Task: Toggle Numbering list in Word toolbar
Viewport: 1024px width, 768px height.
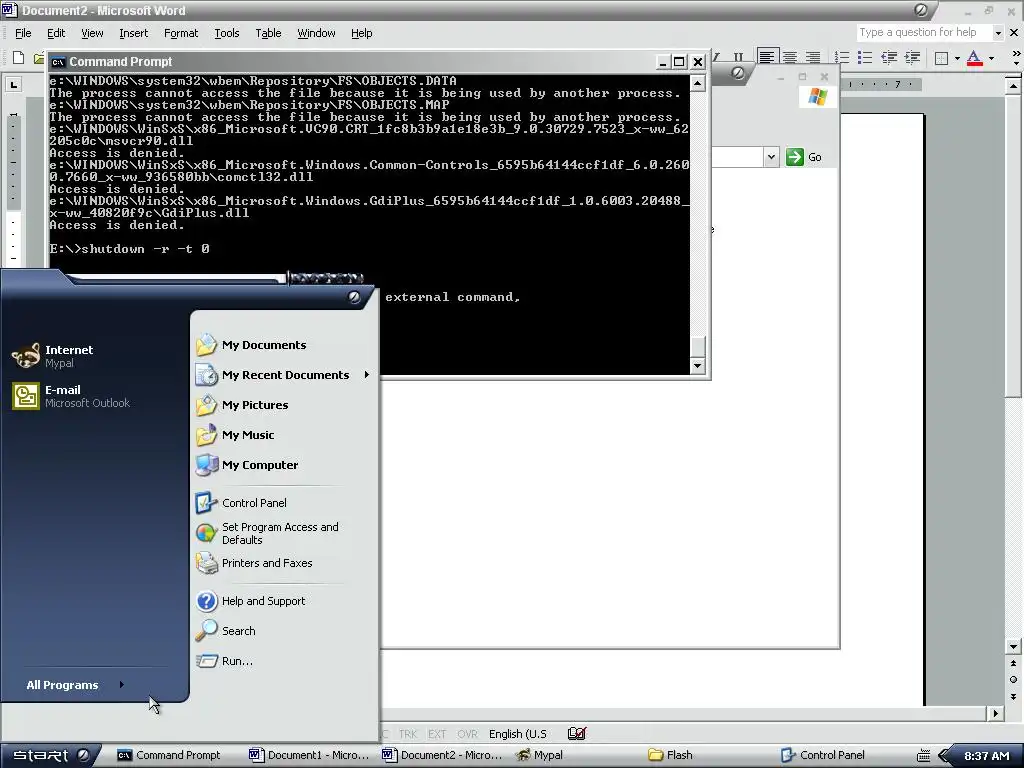Action: pyautogui.click(x=842, y=57)
